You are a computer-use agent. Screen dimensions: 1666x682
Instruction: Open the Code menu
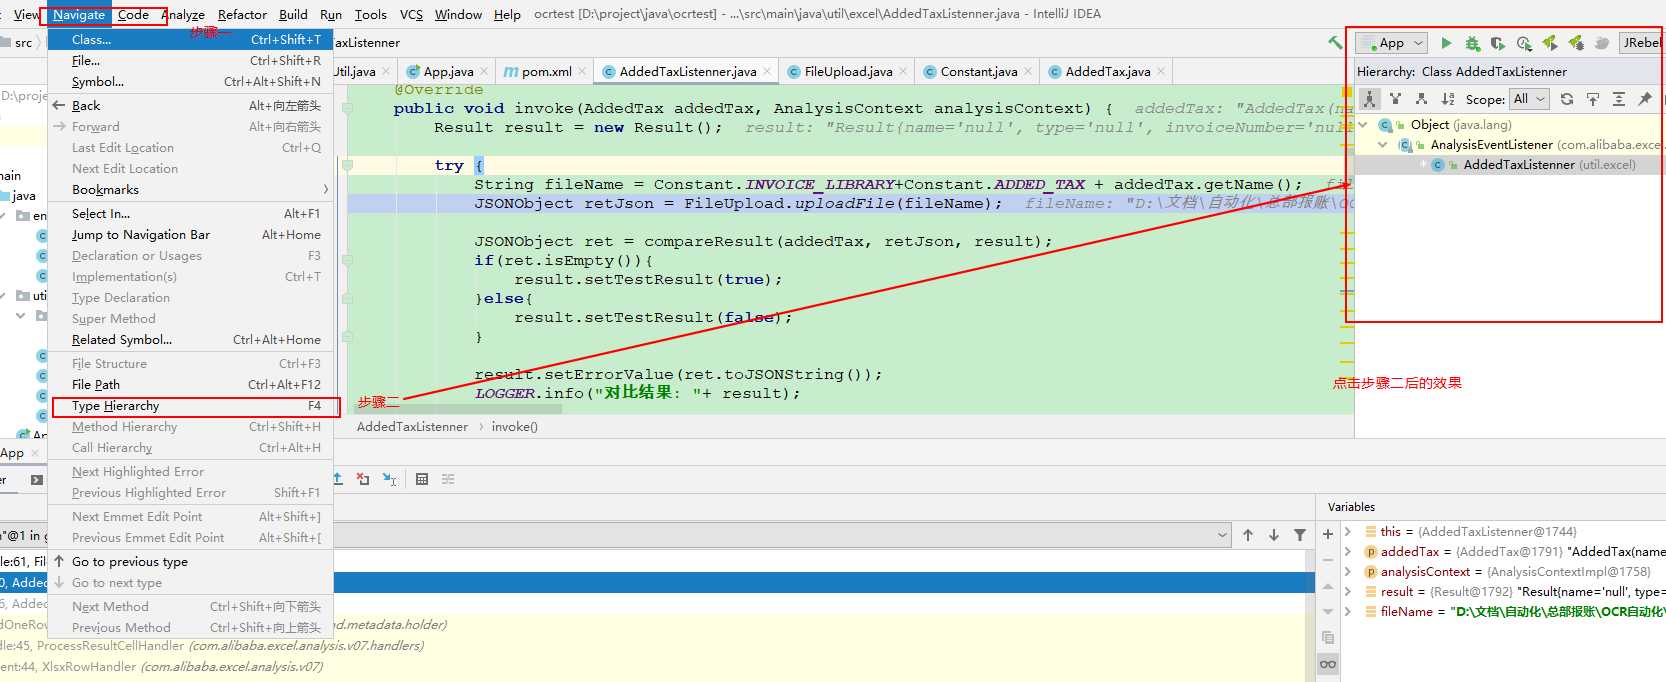(x=133, y=15)
